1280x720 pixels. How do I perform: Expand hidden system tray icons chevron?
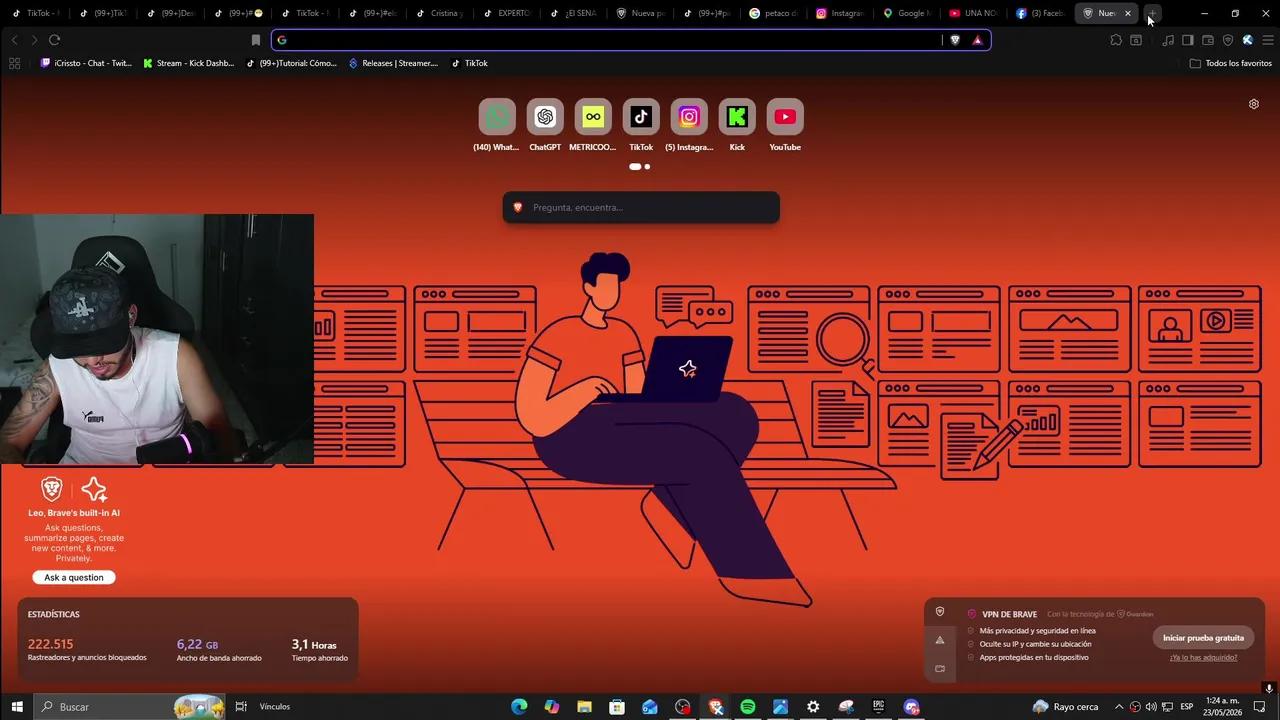pos(1119,707)
